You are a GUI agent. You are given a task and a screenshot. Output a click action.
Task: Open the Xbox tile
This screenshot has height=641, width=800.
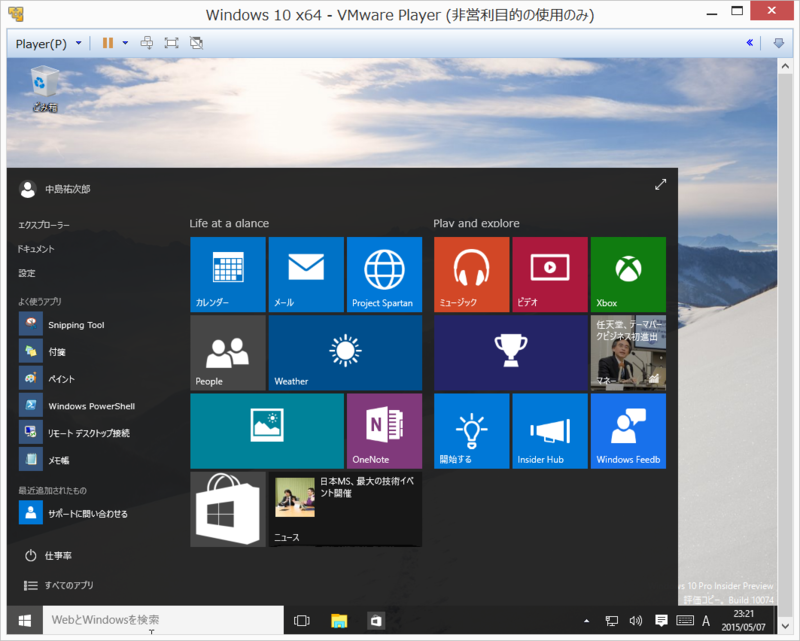tap(628, 274)
